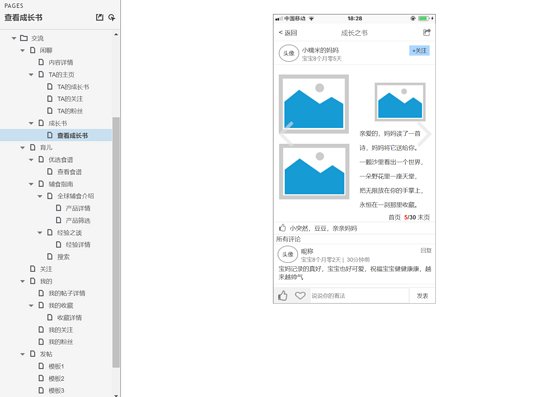Collapse the TA的主页 page node
This screenshot has width=550, height=397.
31,74
